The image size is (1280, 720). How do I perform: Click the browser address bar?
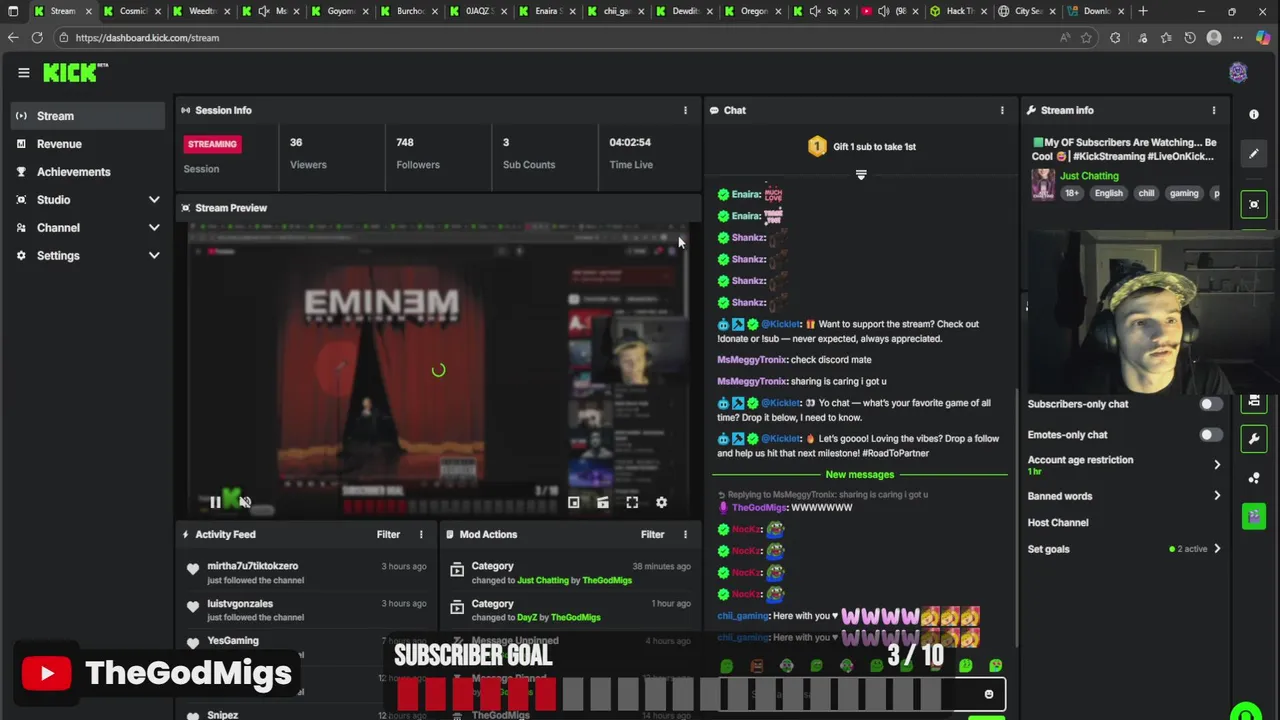click(560, 38)
